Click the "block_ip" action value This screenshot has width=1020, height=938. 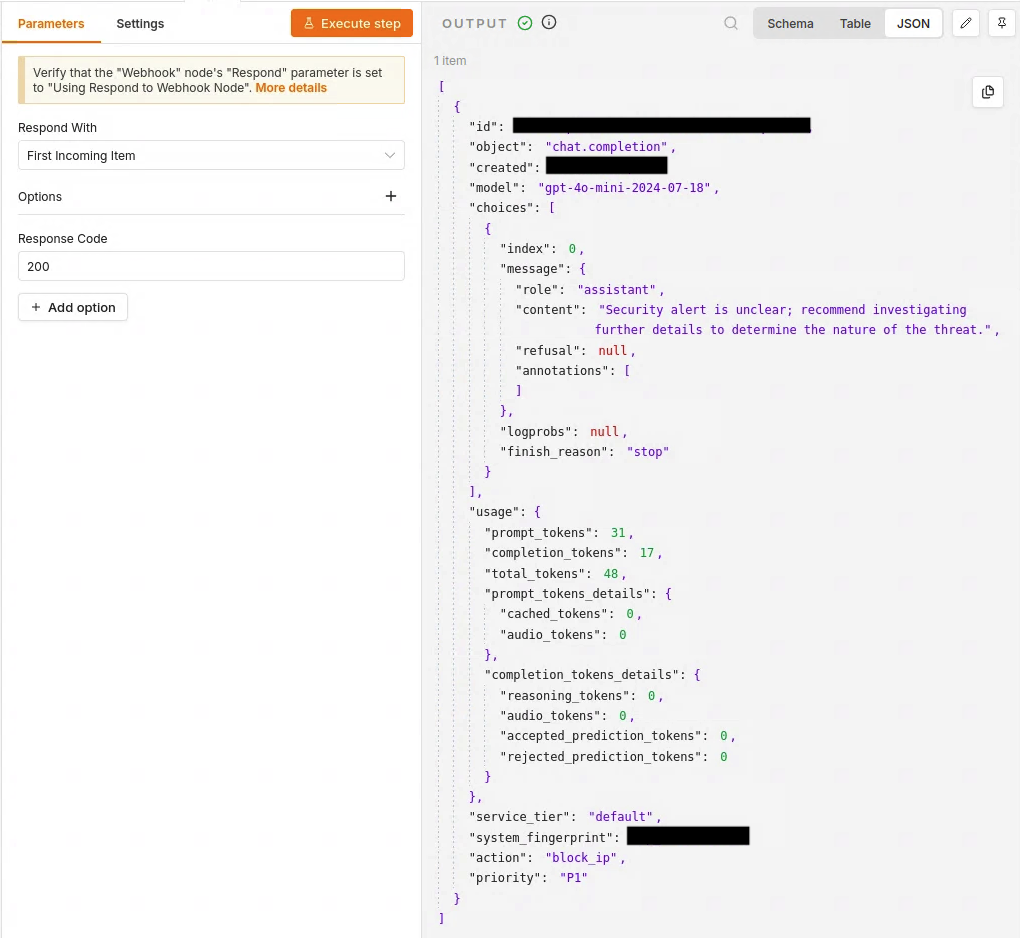point(581,858)
